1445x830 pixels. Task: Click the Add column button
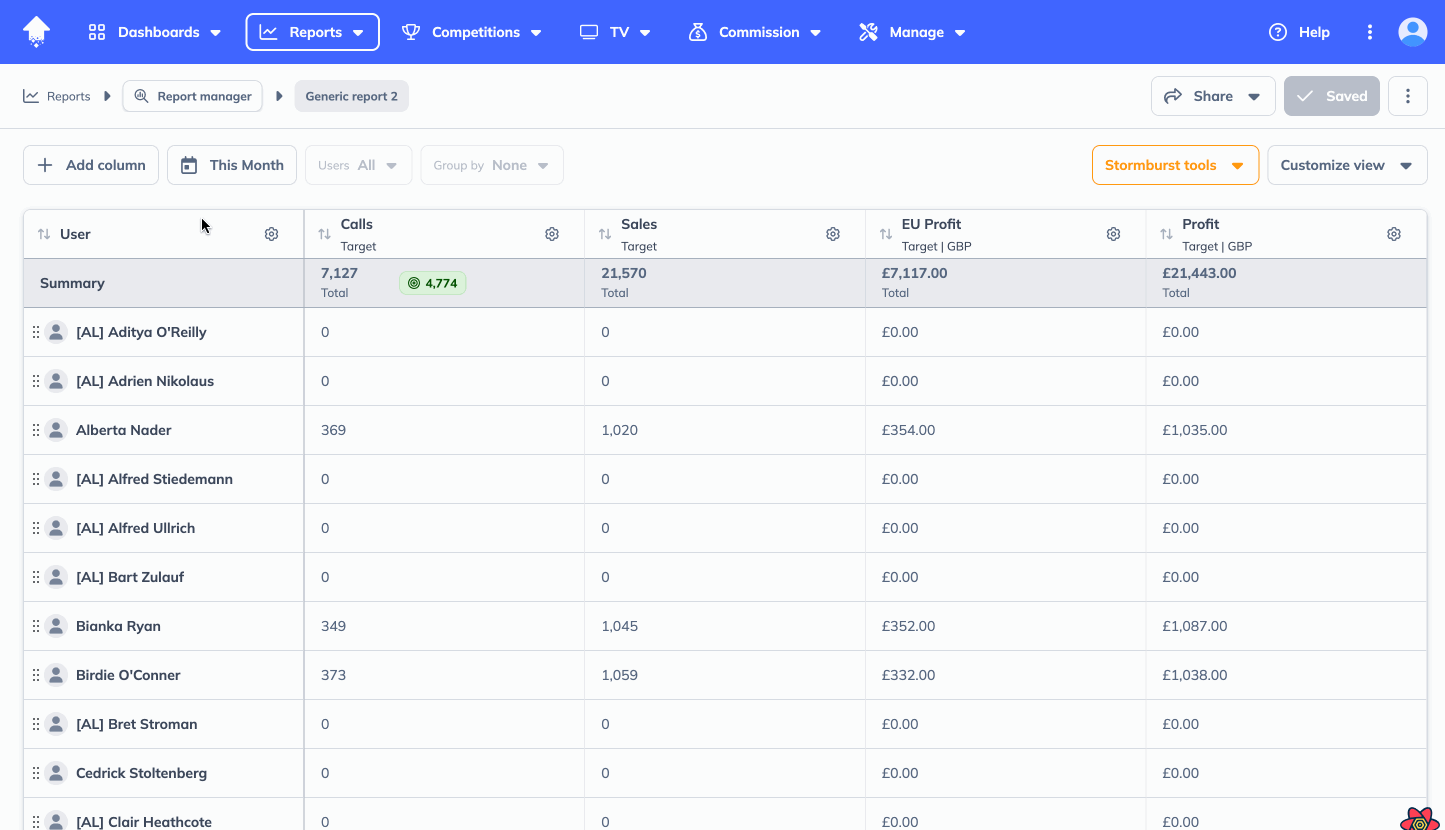(x=91, y=165)
